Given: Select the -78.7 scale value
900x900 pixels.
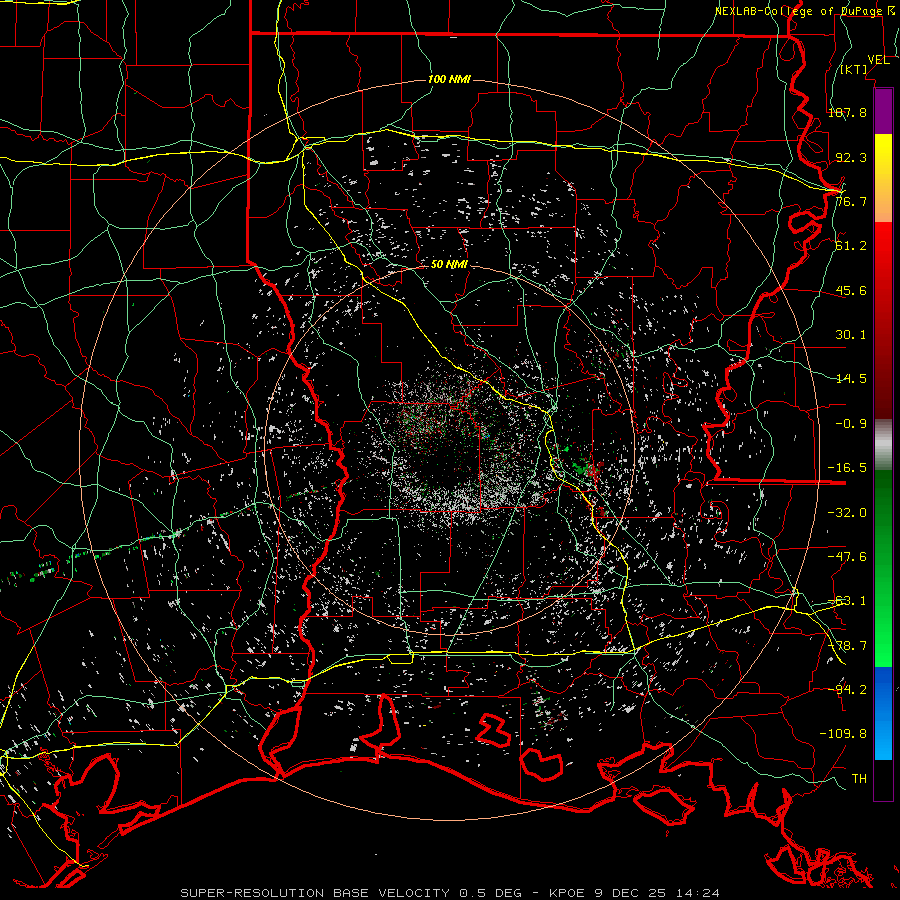Looking at the screenshot, I should (847, 646).
